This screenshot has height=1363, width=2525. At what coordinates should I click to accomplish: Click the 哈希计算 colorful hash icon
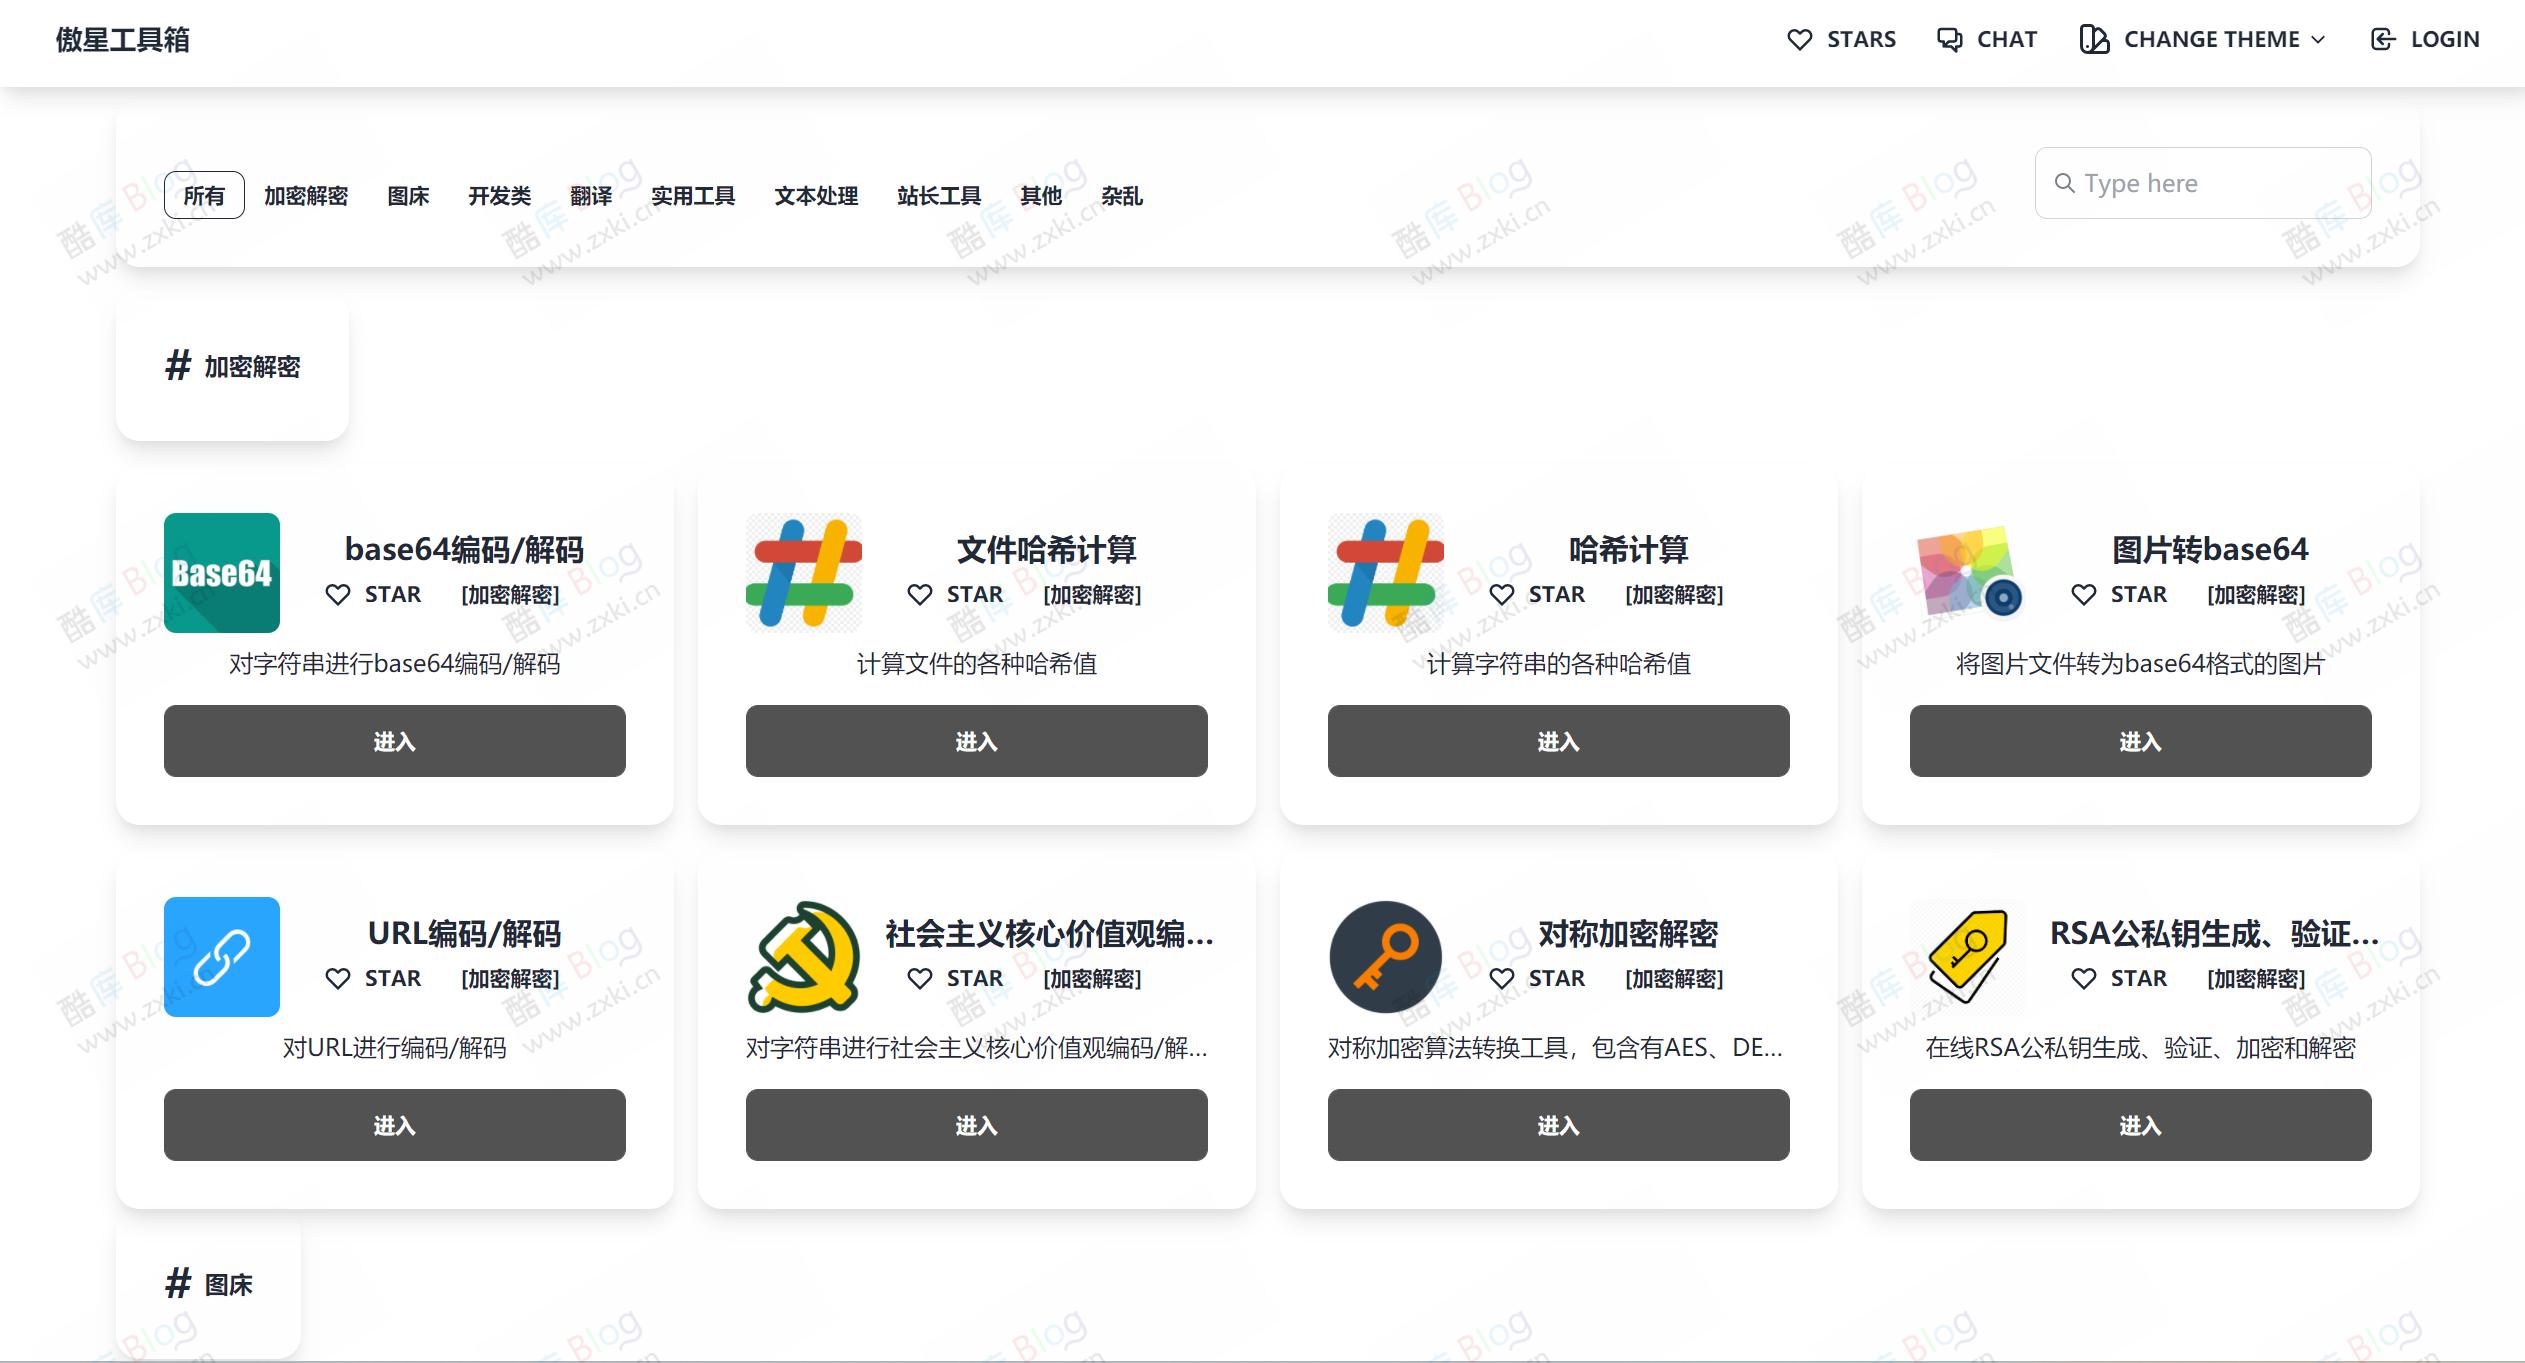(x=1386, y=572)
